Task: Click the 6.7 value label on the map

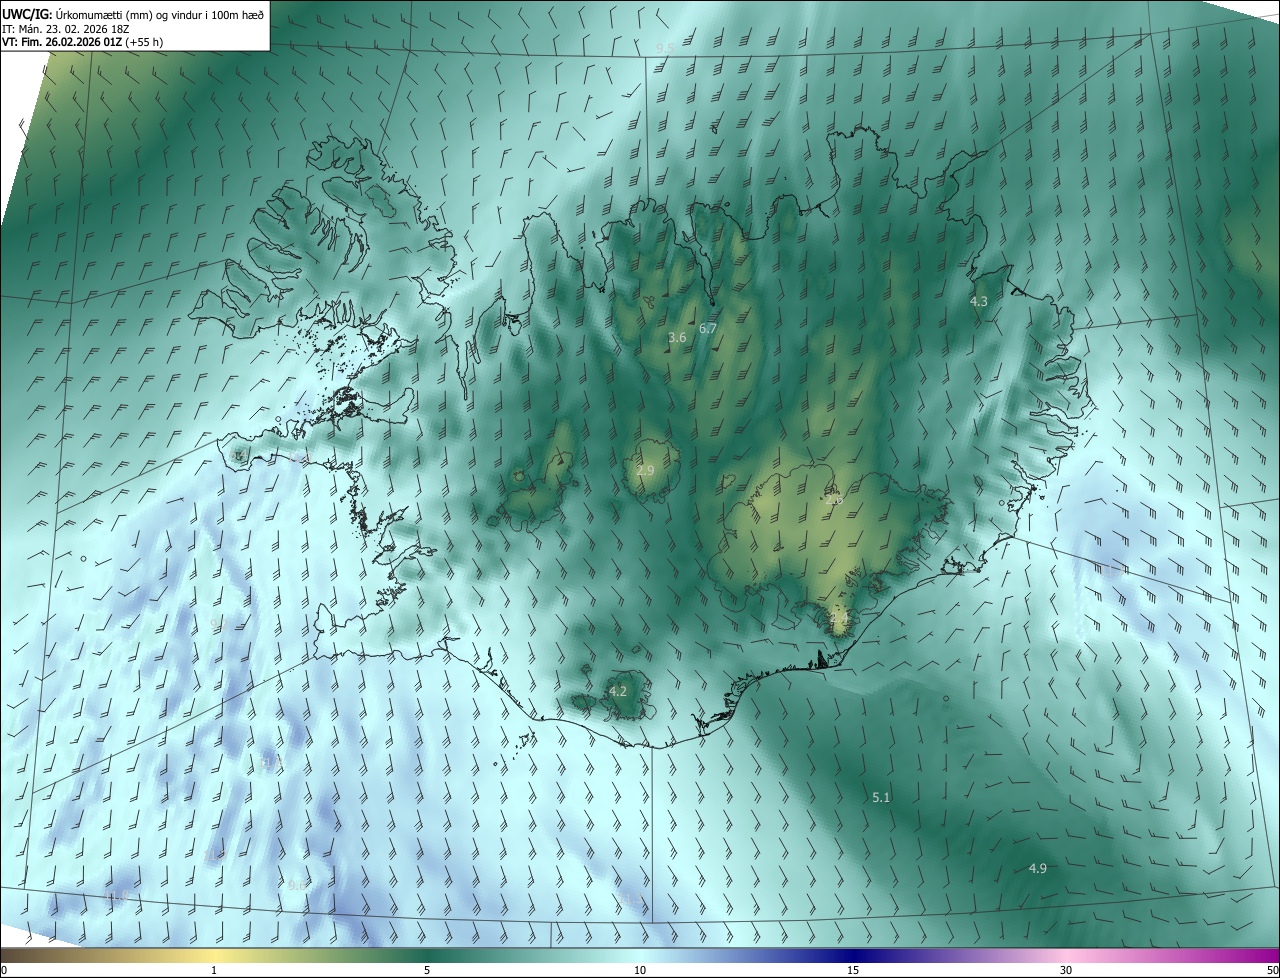Action: [x=708, y=328]
